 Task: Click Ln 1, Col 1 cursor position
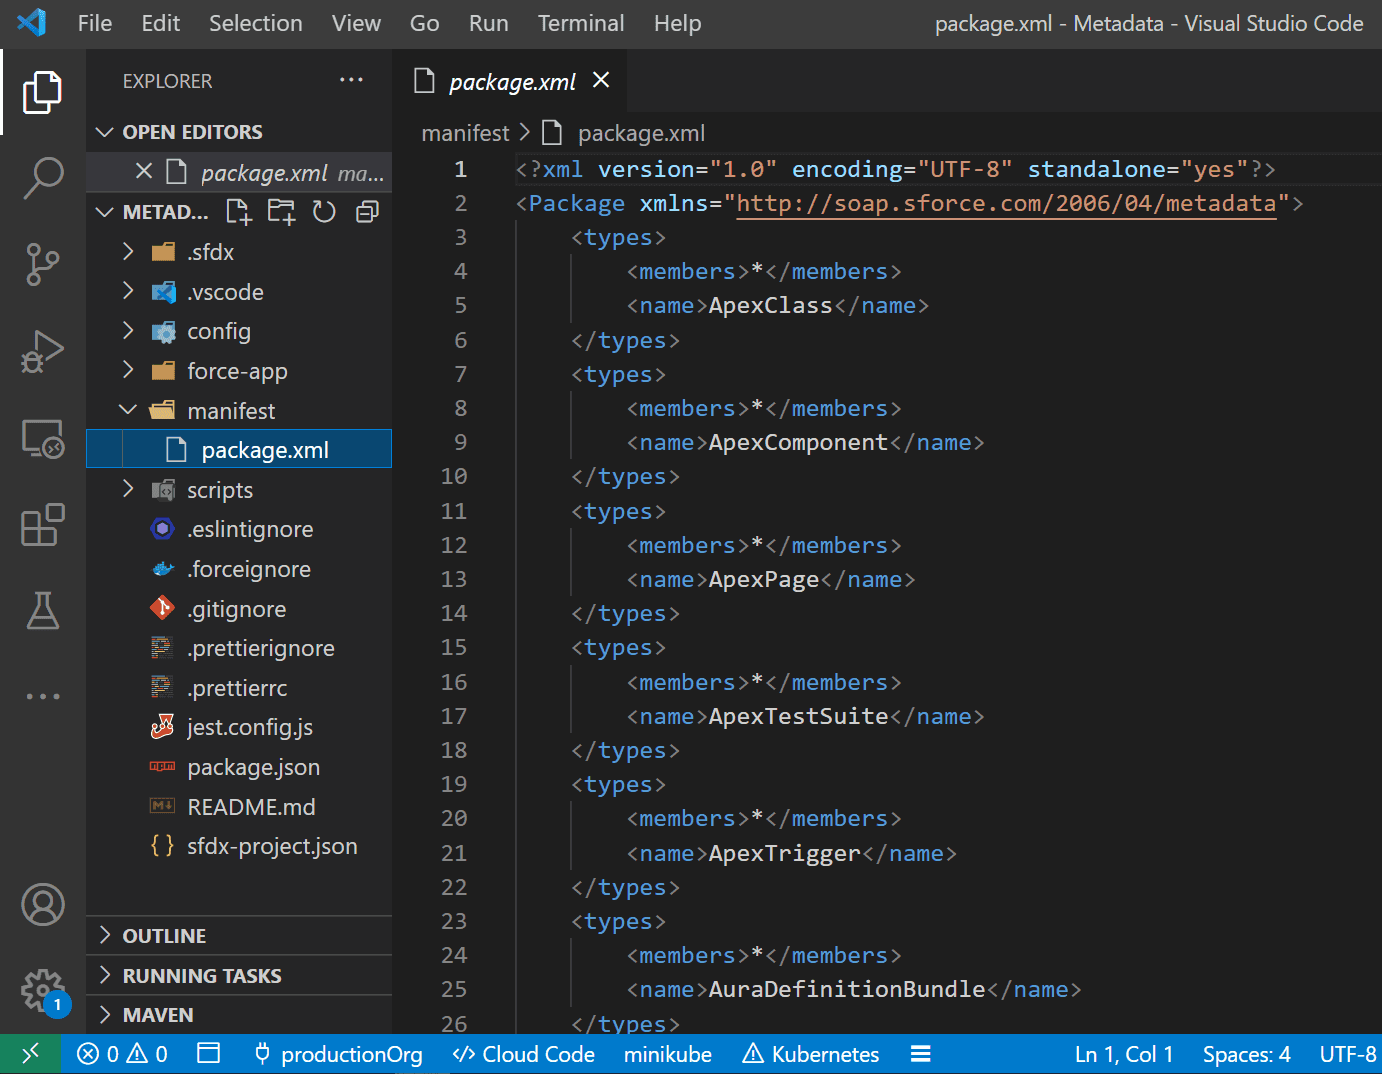1124,1054
